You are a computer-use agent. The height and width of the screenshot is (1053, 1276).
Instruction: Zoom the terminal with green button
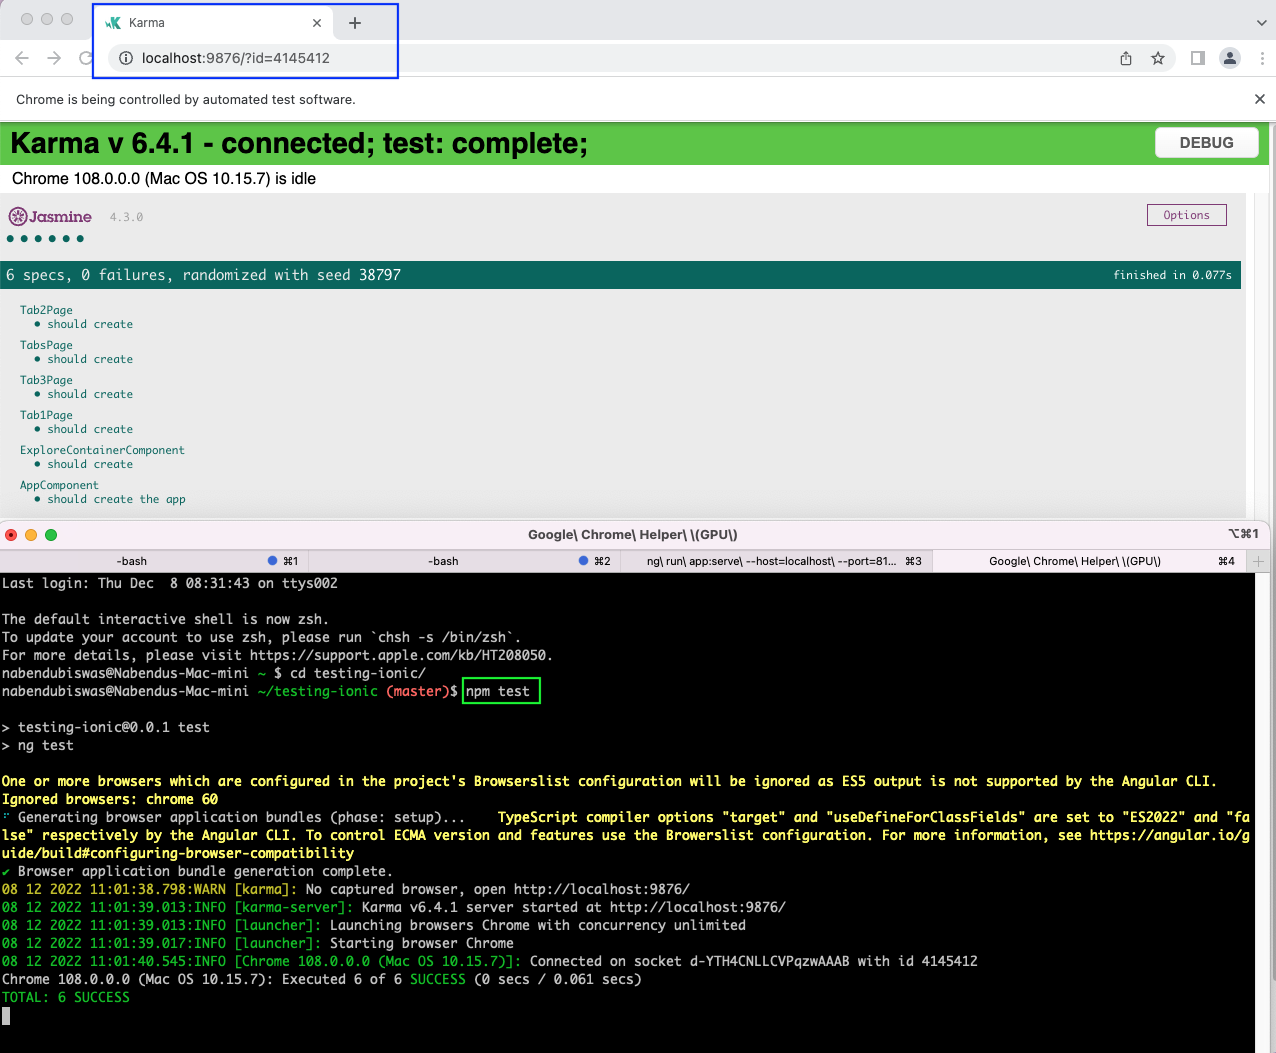(x=51, y=535)
